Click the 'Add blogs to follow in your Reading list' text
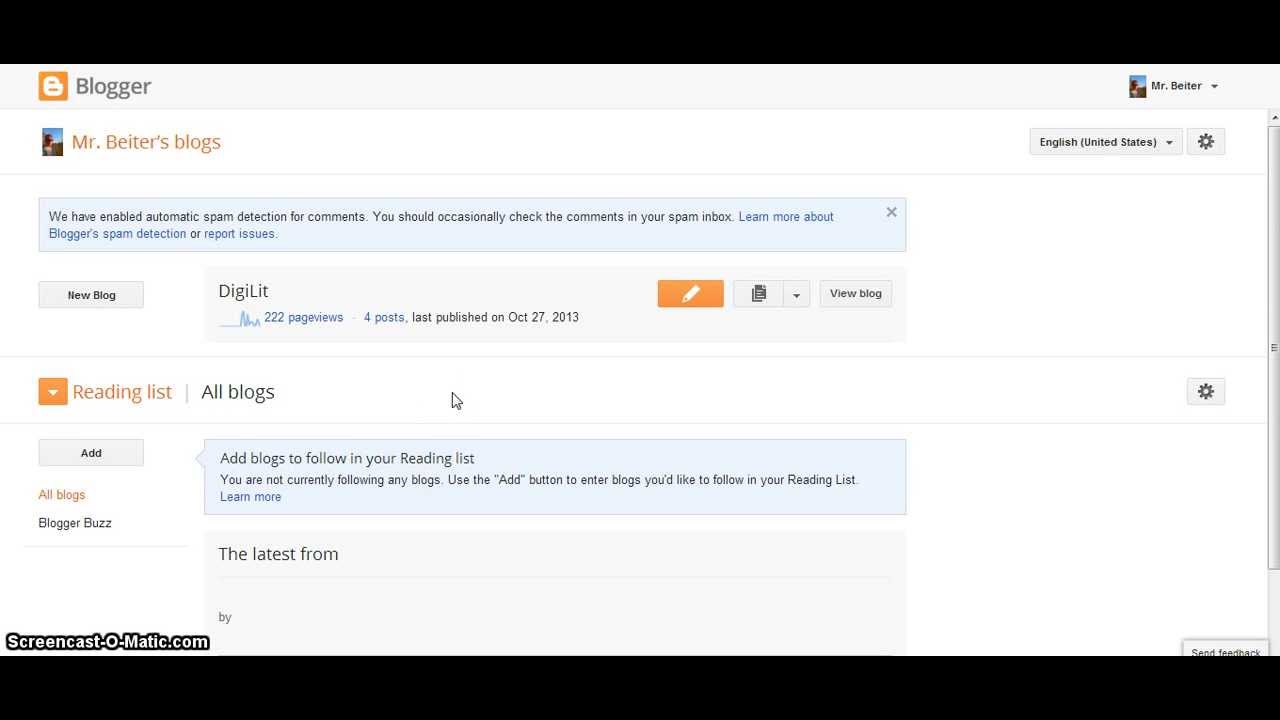This screenshot has height=720, width=1280. click(x=347, y=458)
